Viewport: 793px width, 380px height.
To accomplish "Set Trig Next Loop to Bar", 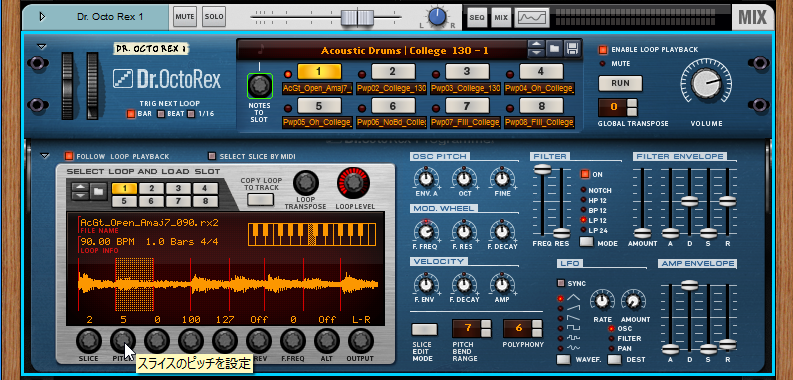I will pyautogui.click(x=131, y=114).
